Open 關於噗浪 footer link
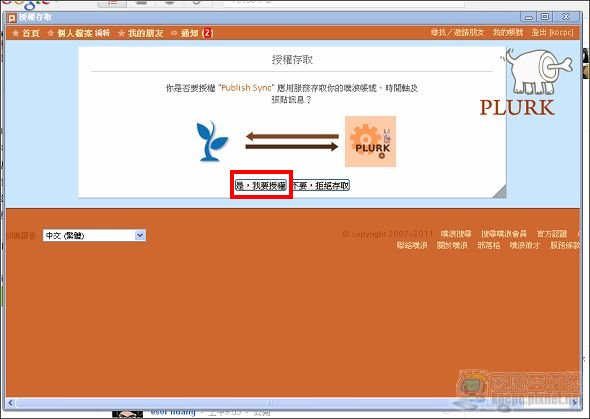The height and width of the screenshot is (419, 590). (x=452, y=246)
